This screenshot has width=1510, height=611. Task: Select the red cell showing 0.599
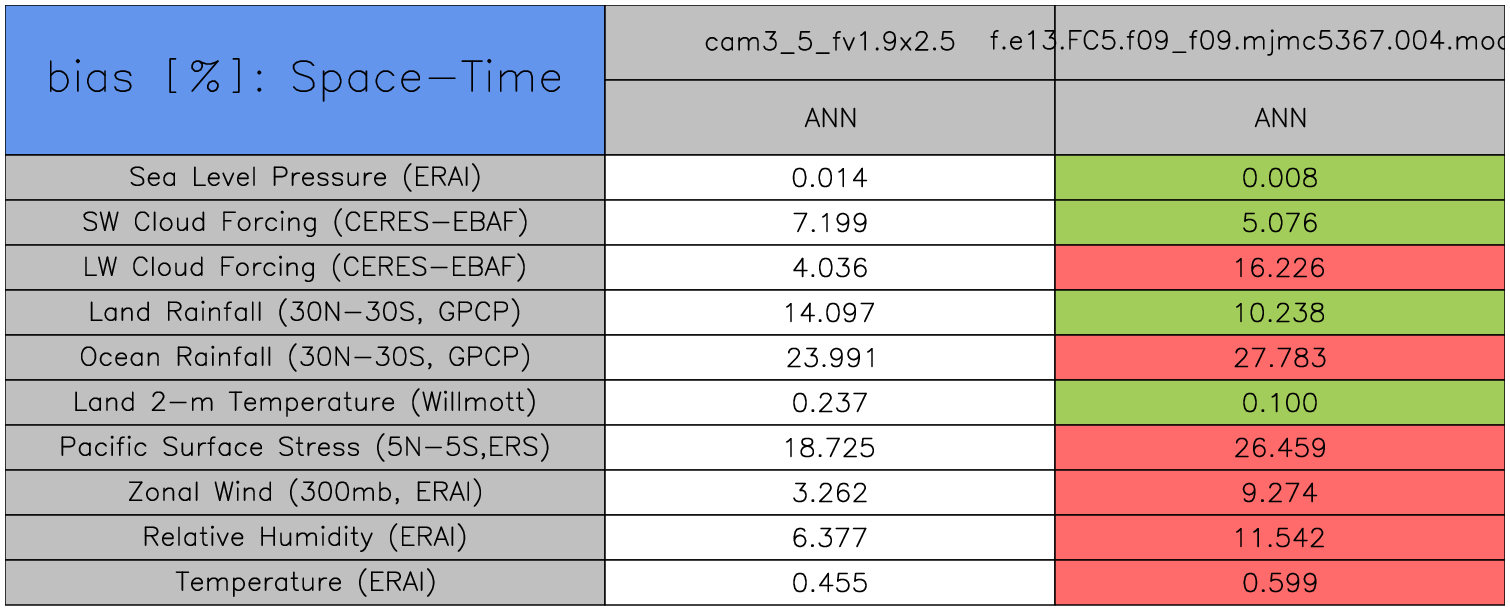1280,582
